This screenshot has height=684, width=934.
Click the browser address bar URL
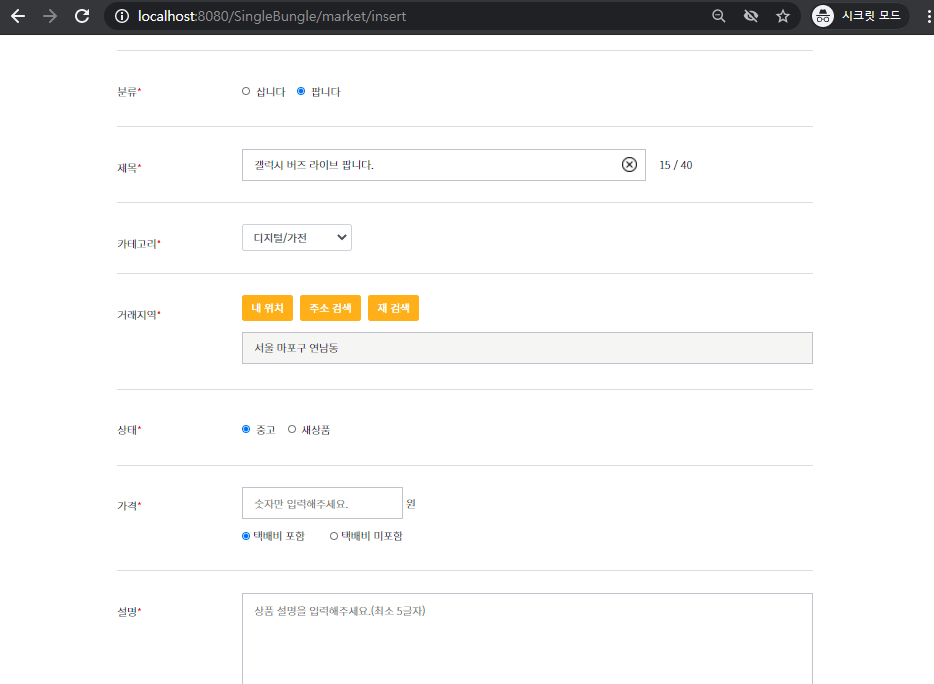[x=300, y=16]
